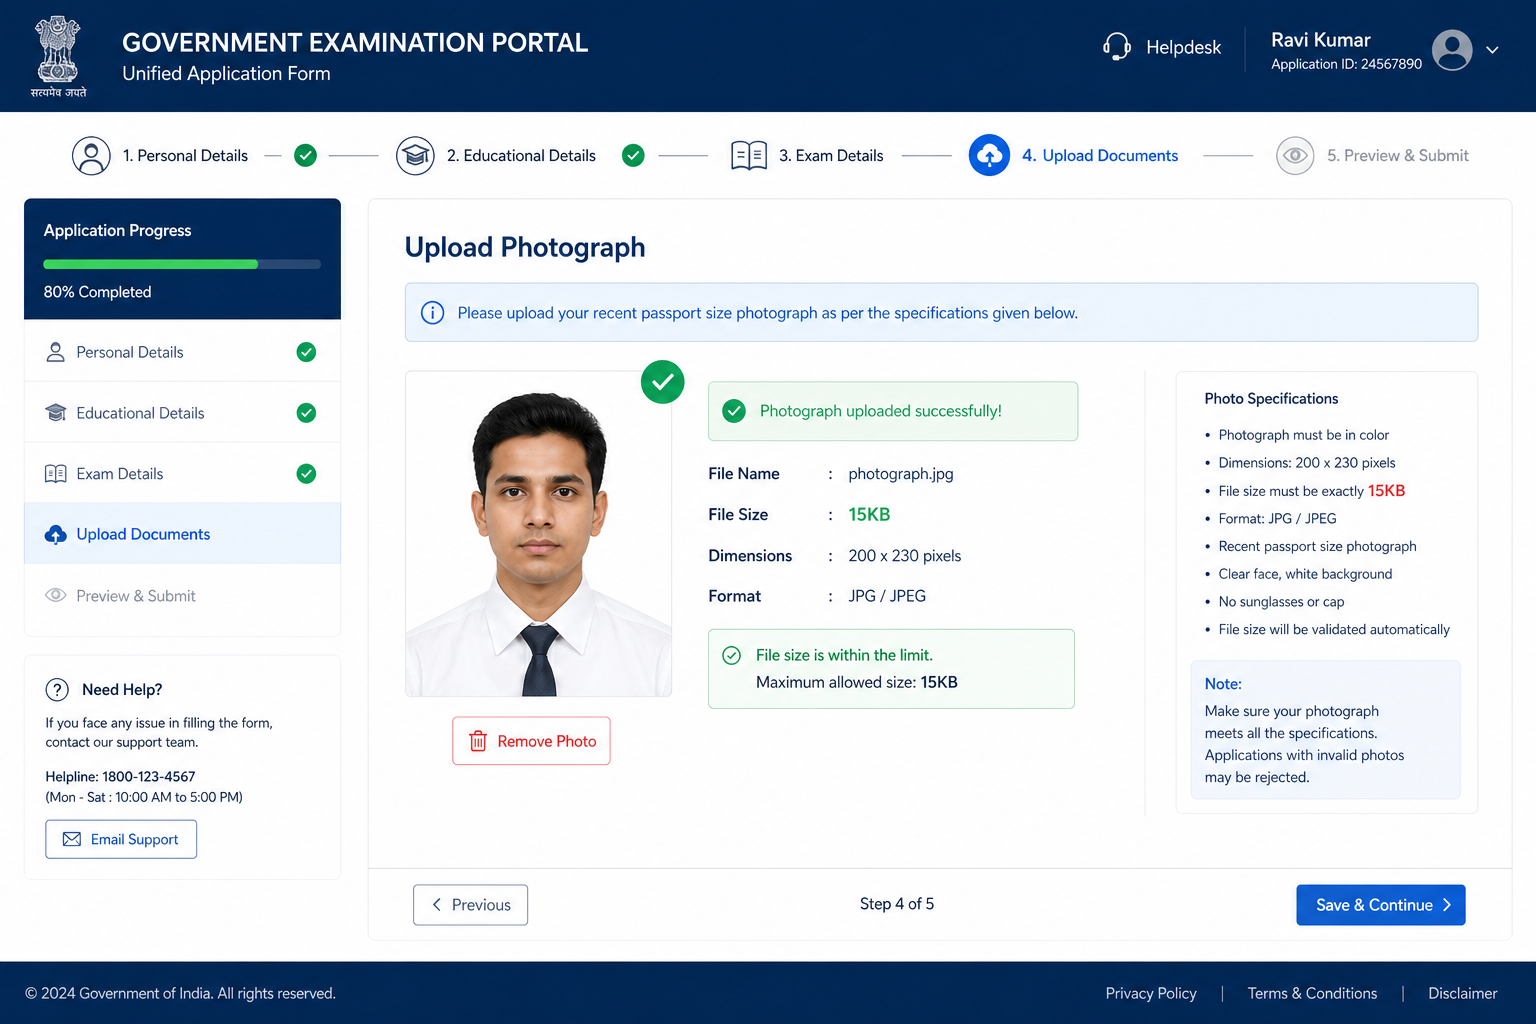Click the Need Help question mark icon
Screen dimensions: 1536x1024
57,690
